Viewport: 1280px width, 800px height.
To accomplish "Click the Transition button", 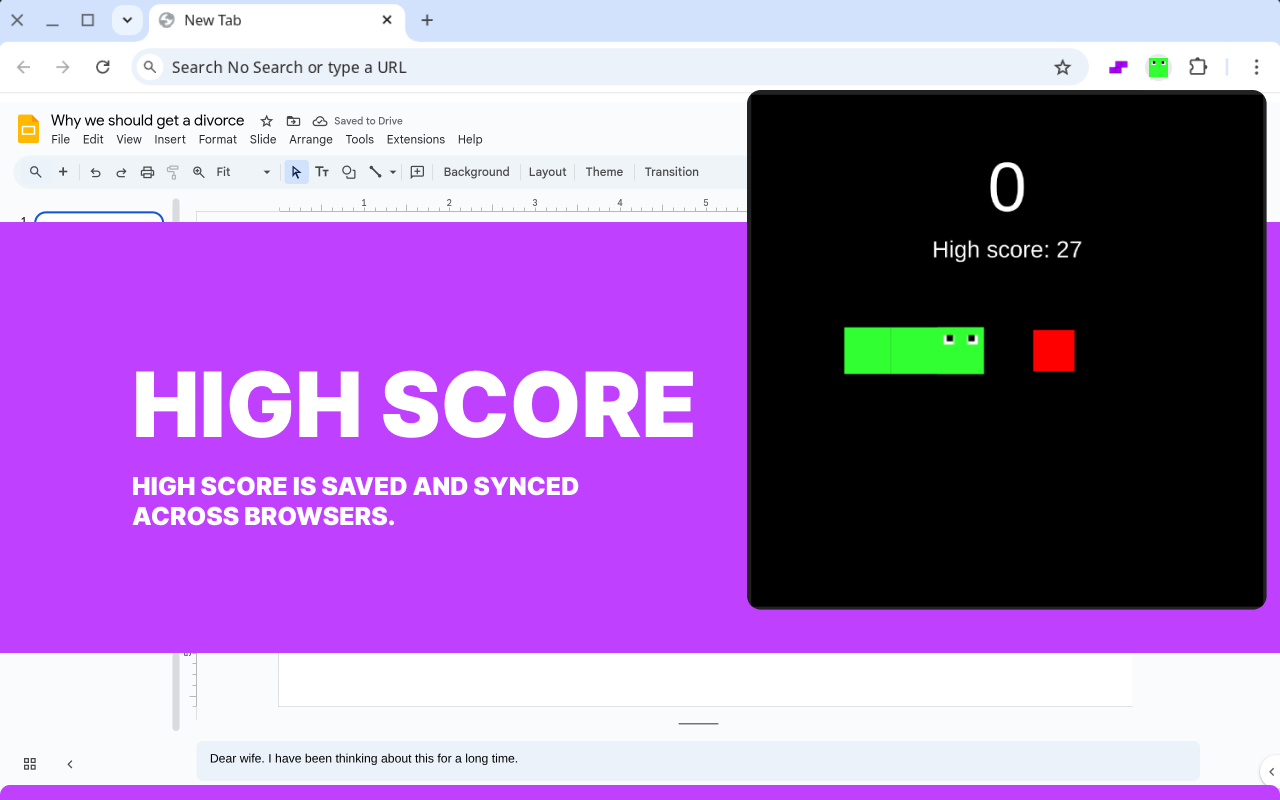I will pos(672,172).
